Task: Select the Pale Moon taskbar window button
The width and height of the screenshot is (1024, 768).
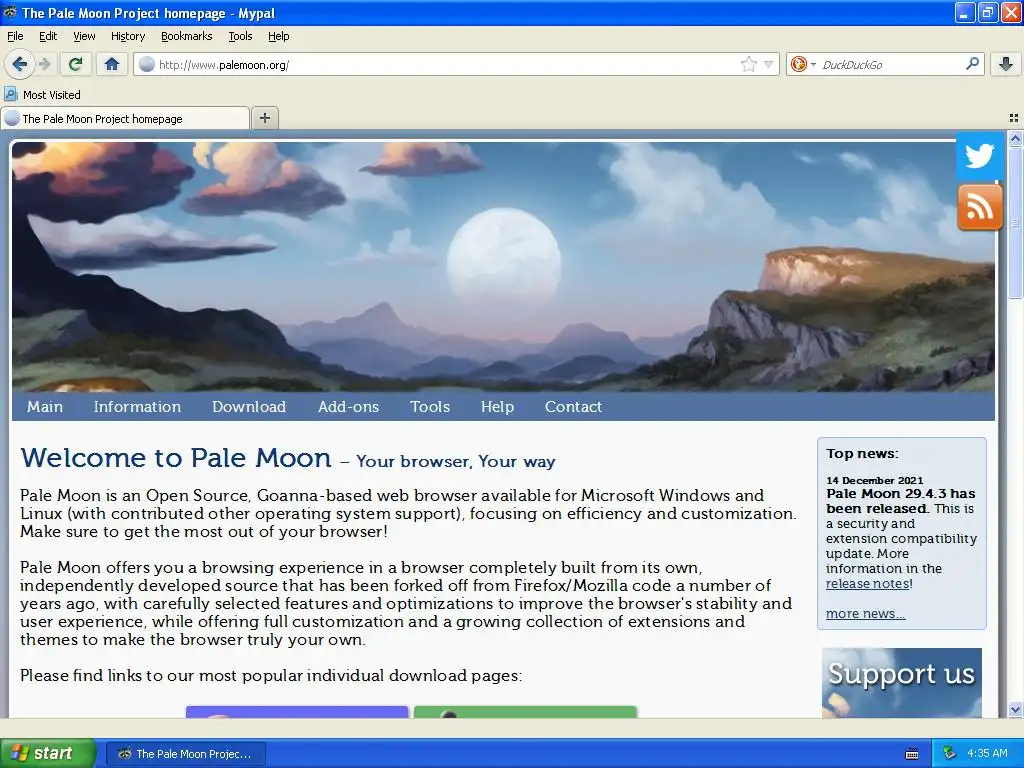Action: click(x=185, y=754)
